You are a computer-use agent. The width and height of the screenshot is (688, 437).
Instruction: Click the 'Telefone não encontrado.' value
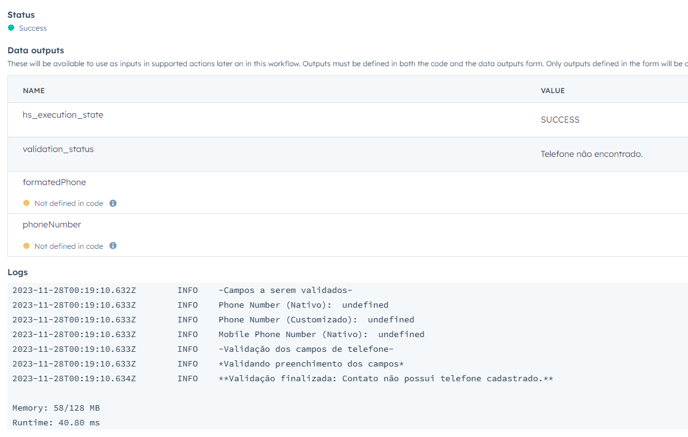tap(591, 154)
